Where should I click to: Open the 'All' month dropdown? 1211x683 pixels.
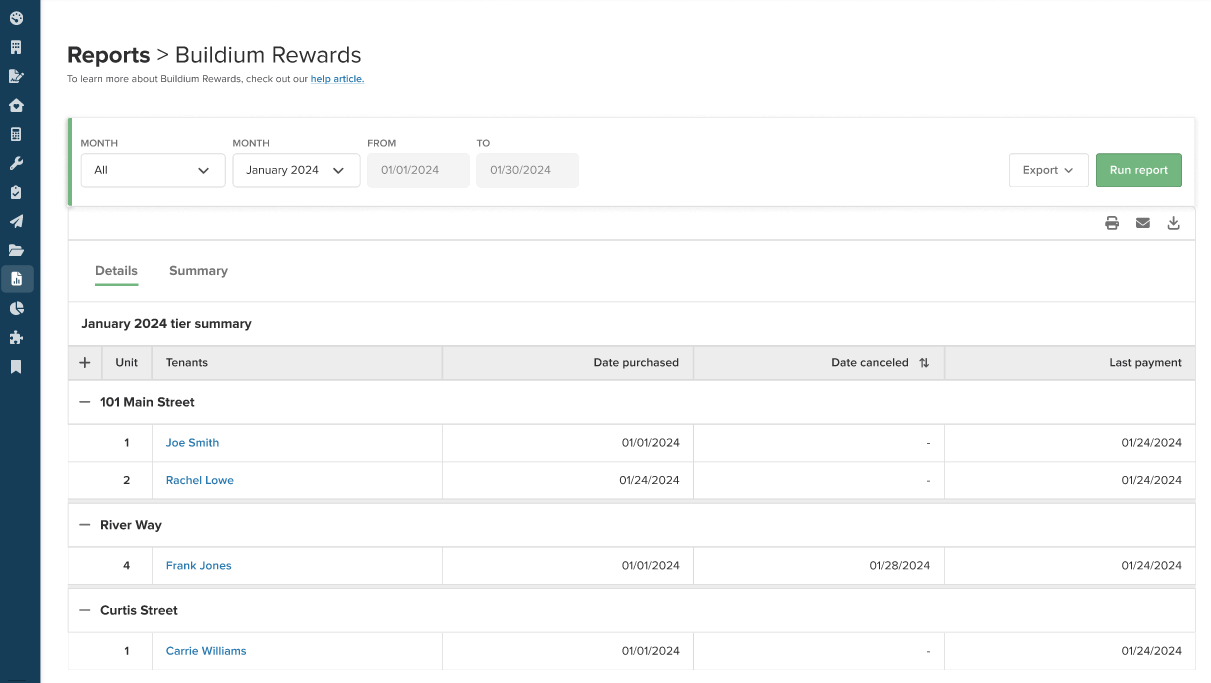click(x=153, y=170)
